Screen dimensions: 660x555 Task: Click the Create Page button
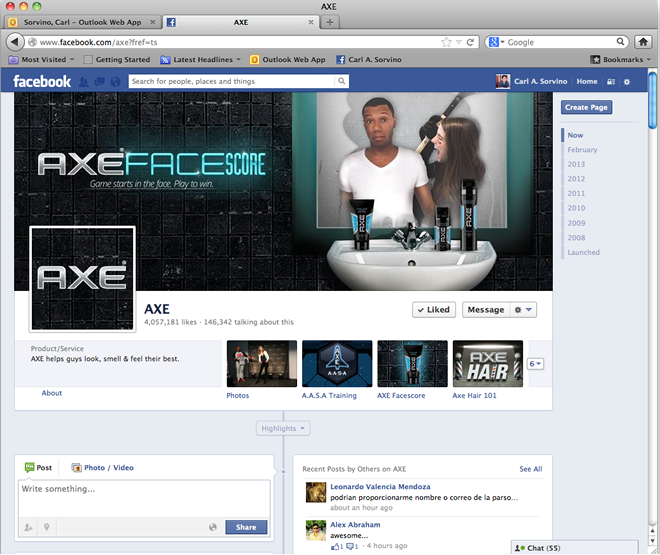coord(586,107)
